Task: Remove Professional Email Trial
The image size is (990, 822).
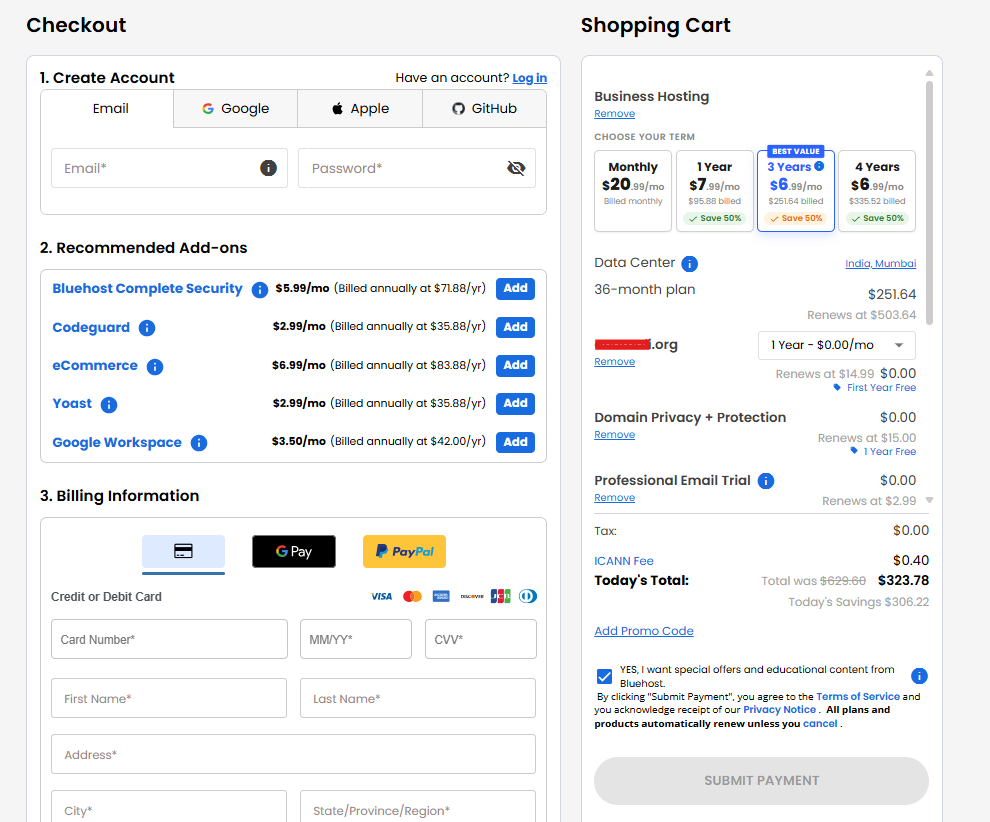Action: [x=614, y=497]
